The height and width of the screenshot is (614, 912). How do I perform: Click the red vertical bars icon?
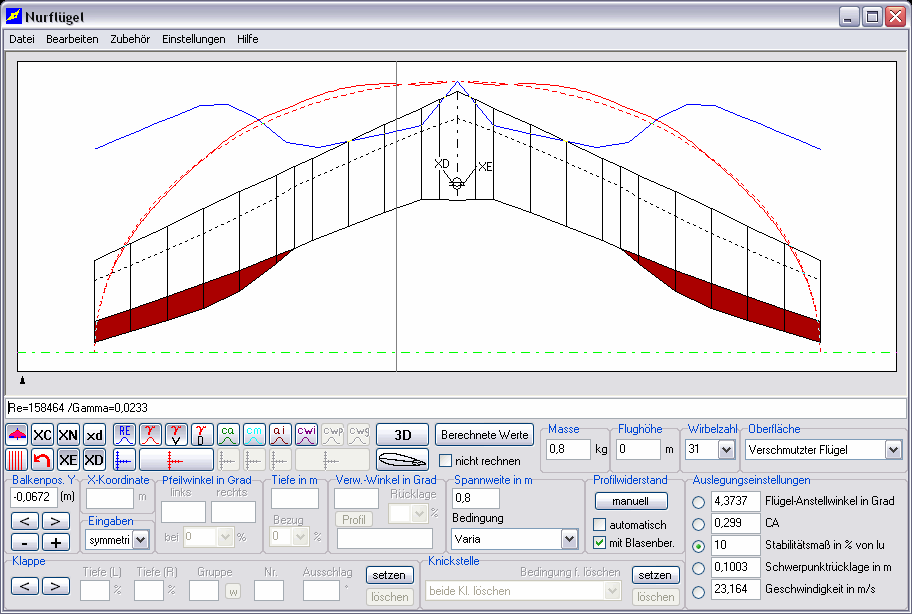coord(17,460)
